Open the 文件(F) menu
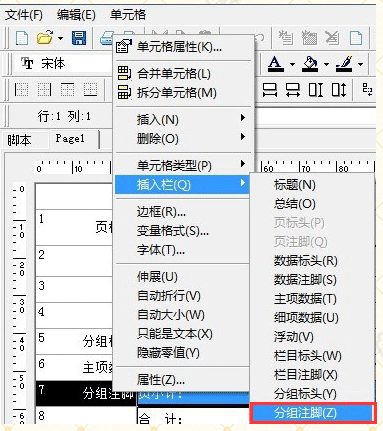 (24, 15)
